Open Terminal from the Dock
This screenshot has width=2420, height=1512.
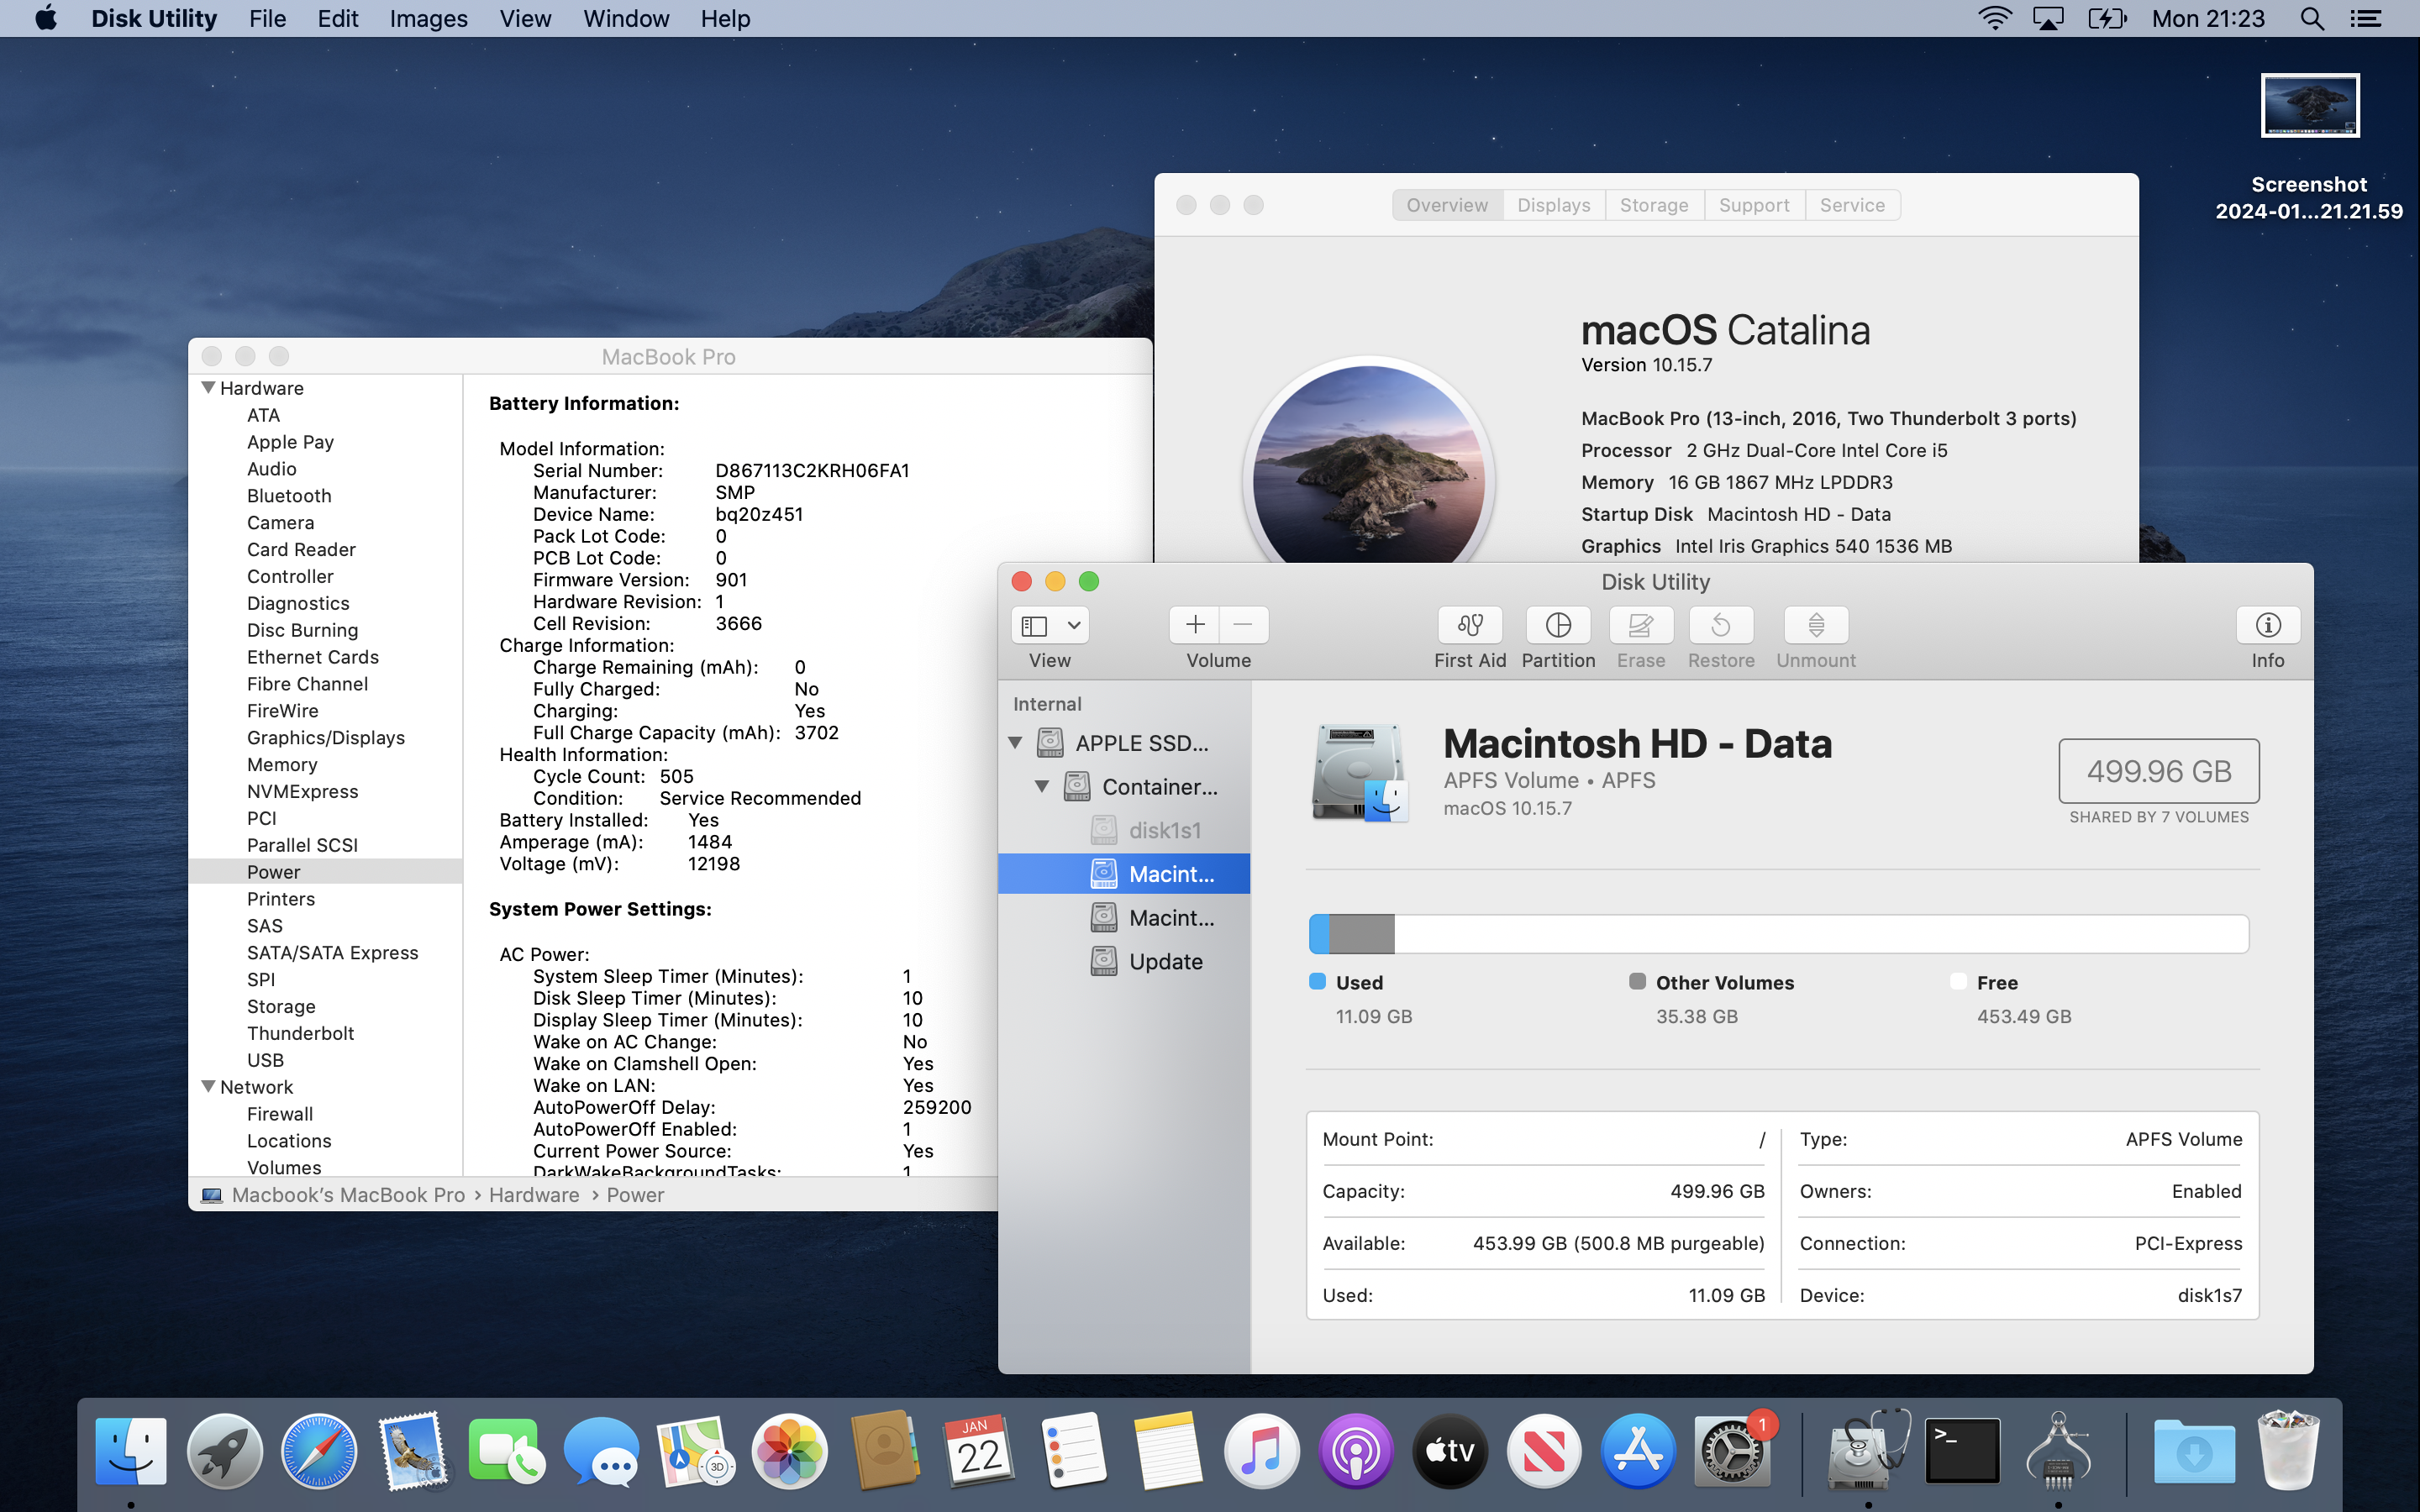(x=1963, y=1451)
